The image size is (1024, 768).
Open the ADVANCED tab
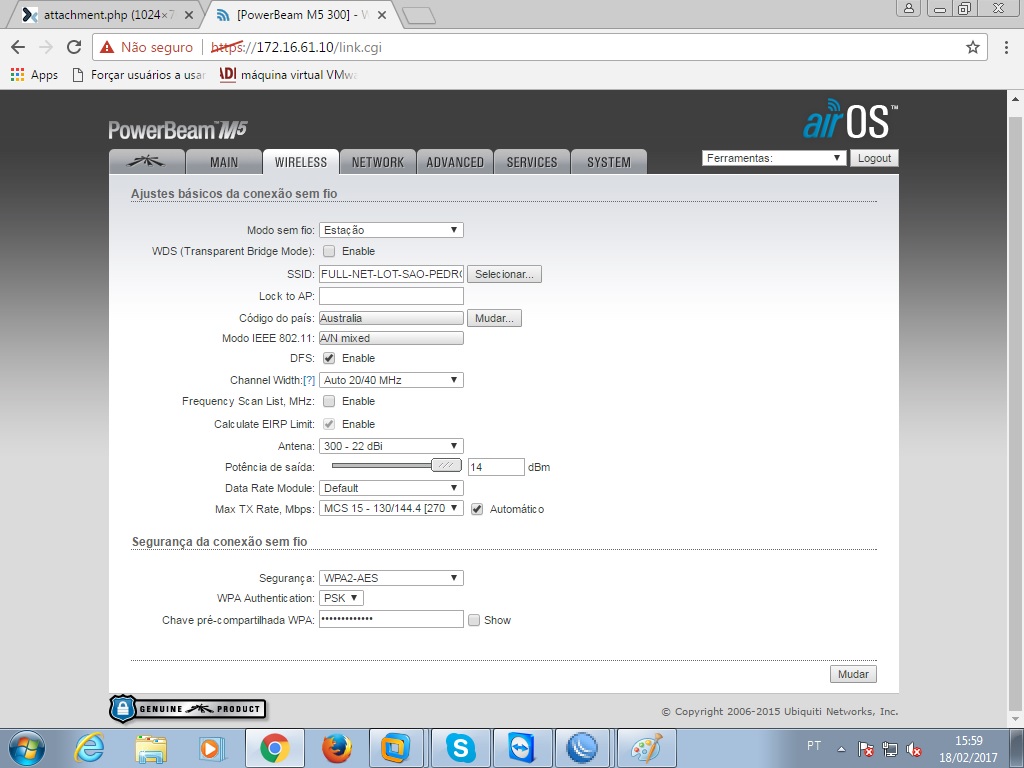click(455, 162)
